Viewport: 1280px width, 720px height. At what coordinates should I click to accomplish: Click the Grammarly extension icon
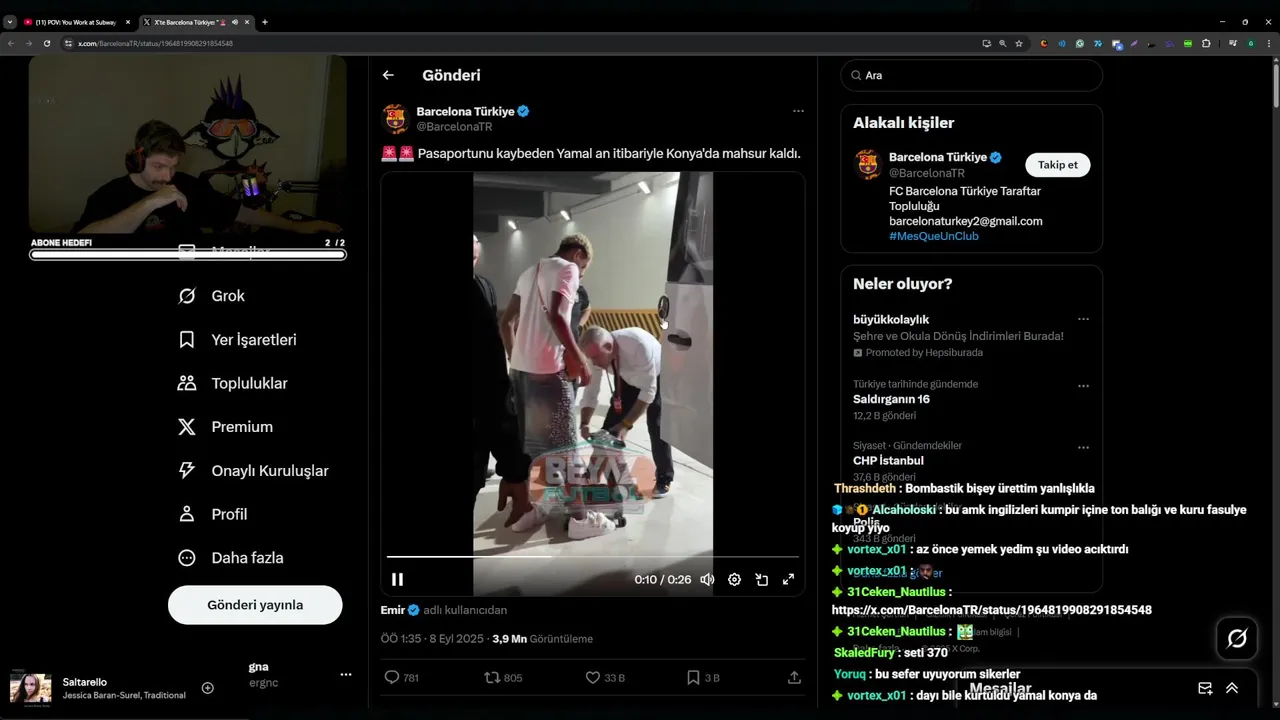tap(1080, 43)
